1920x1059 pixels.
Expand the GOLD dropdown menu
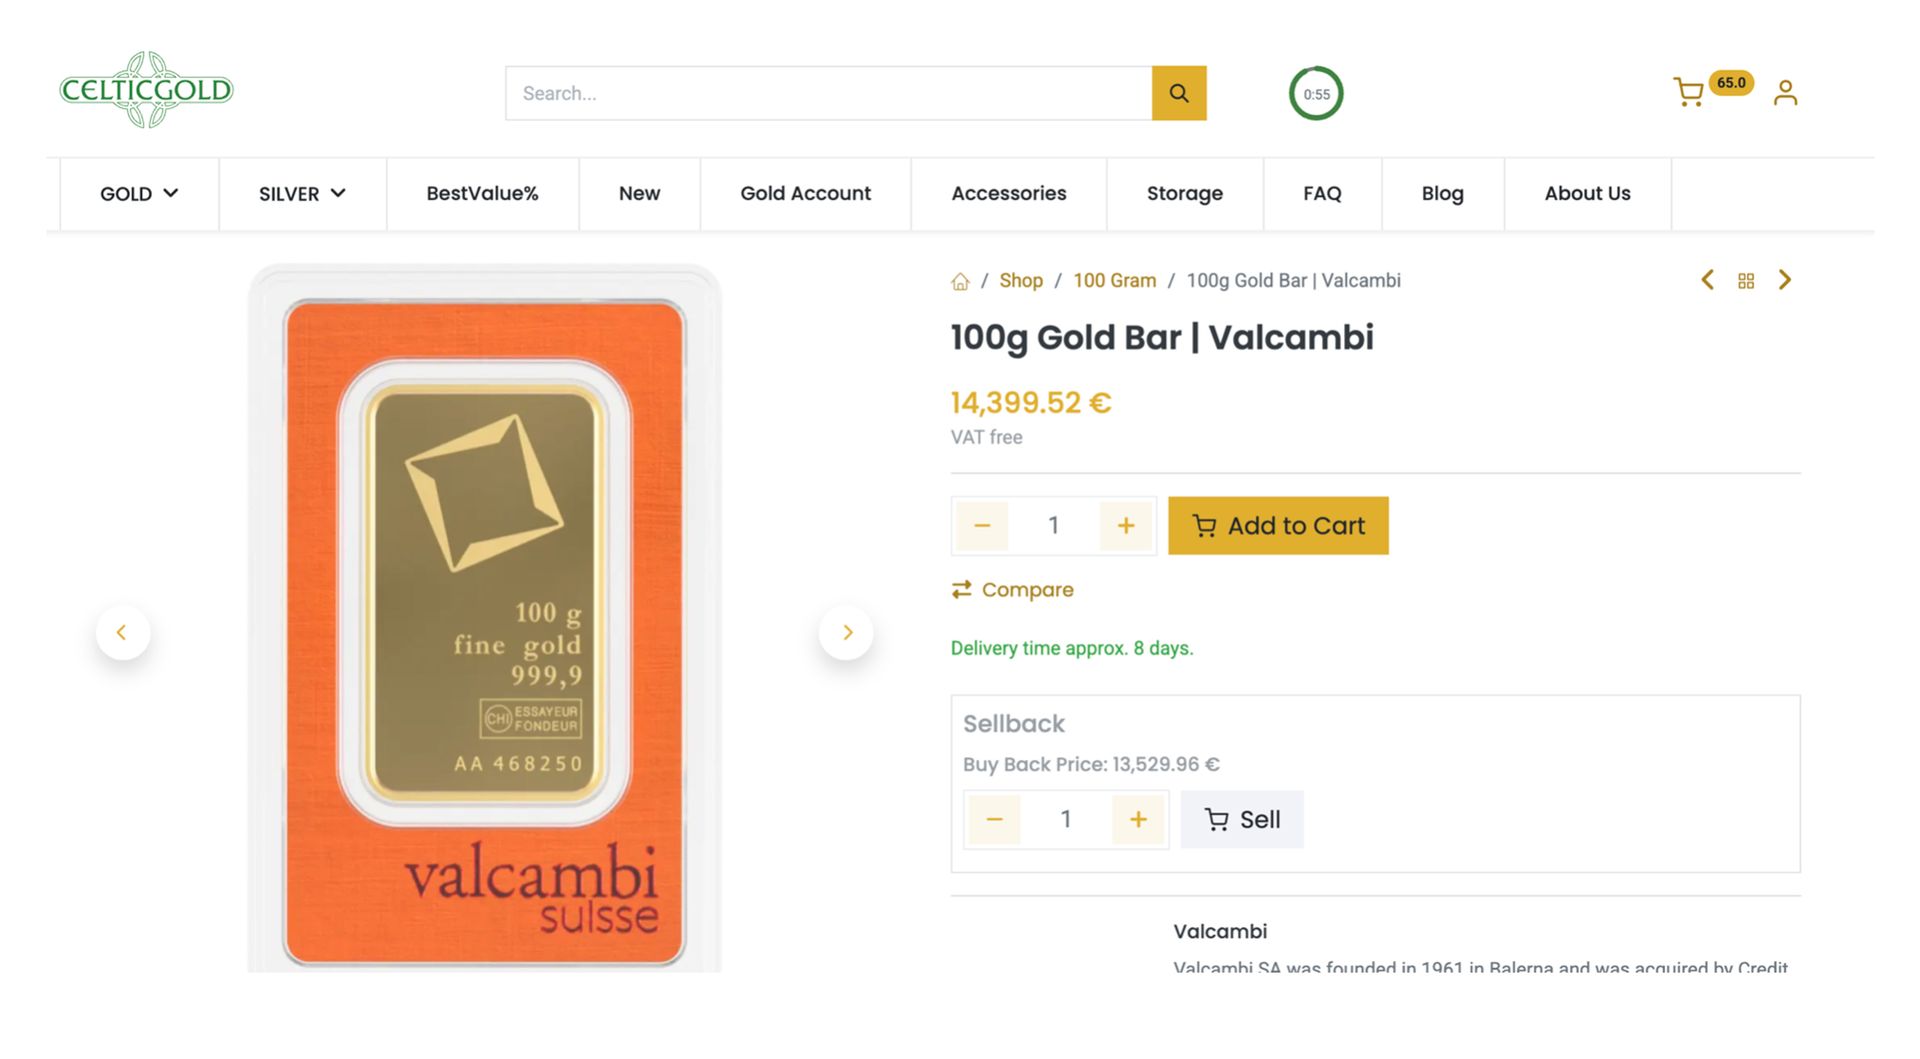pos(139,194)
